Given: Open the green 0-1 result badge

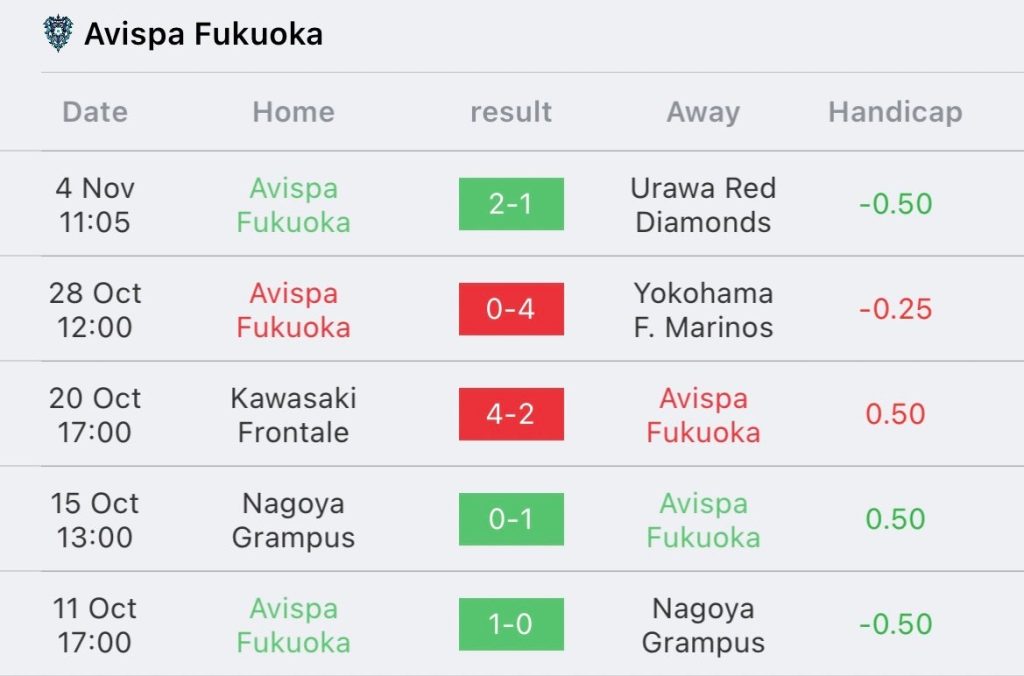Looking at the screenshot, I should point(511,519).
